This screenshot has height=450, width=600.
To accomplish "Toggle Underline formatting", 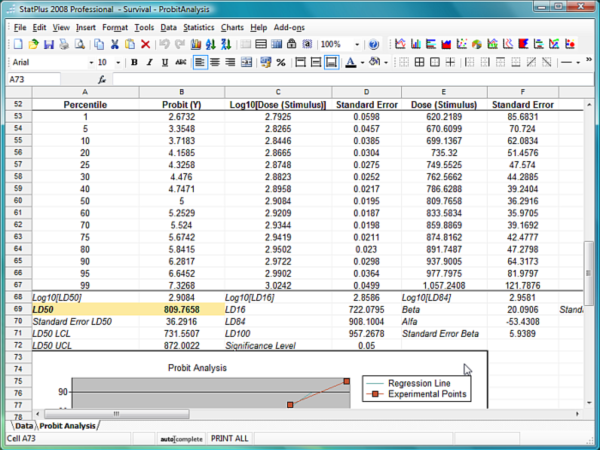I will click(164, 62).
